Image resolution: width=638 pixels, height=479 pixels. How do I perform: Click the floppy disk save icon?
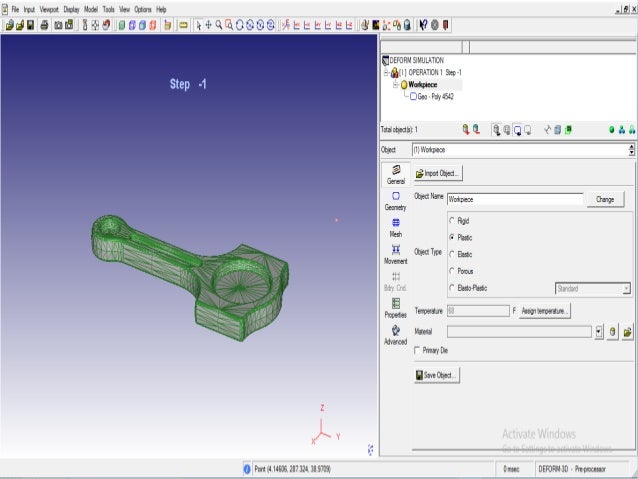31,25
